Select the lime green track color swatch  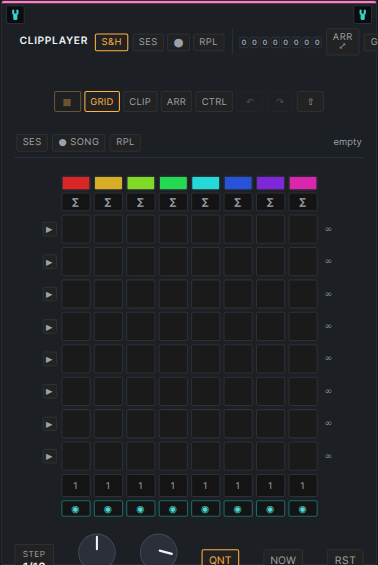(x=141, y=183)
